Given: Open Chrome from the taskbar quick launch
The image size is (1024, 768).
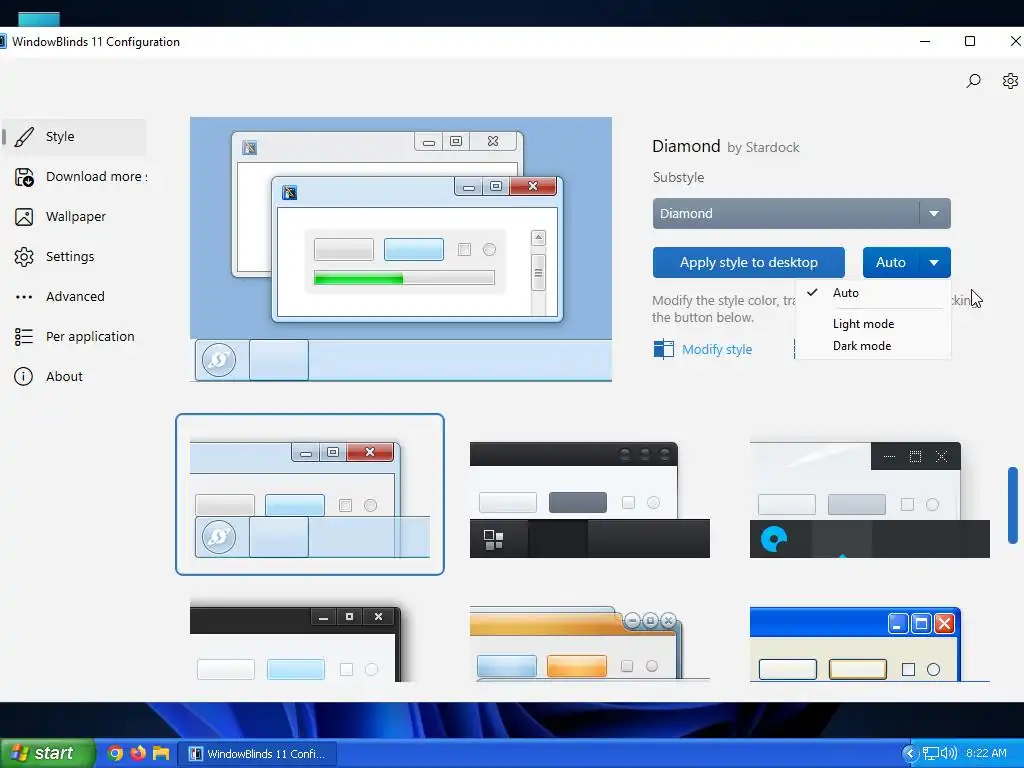Looking at the screenshot, I should click(x=115, y=753).
